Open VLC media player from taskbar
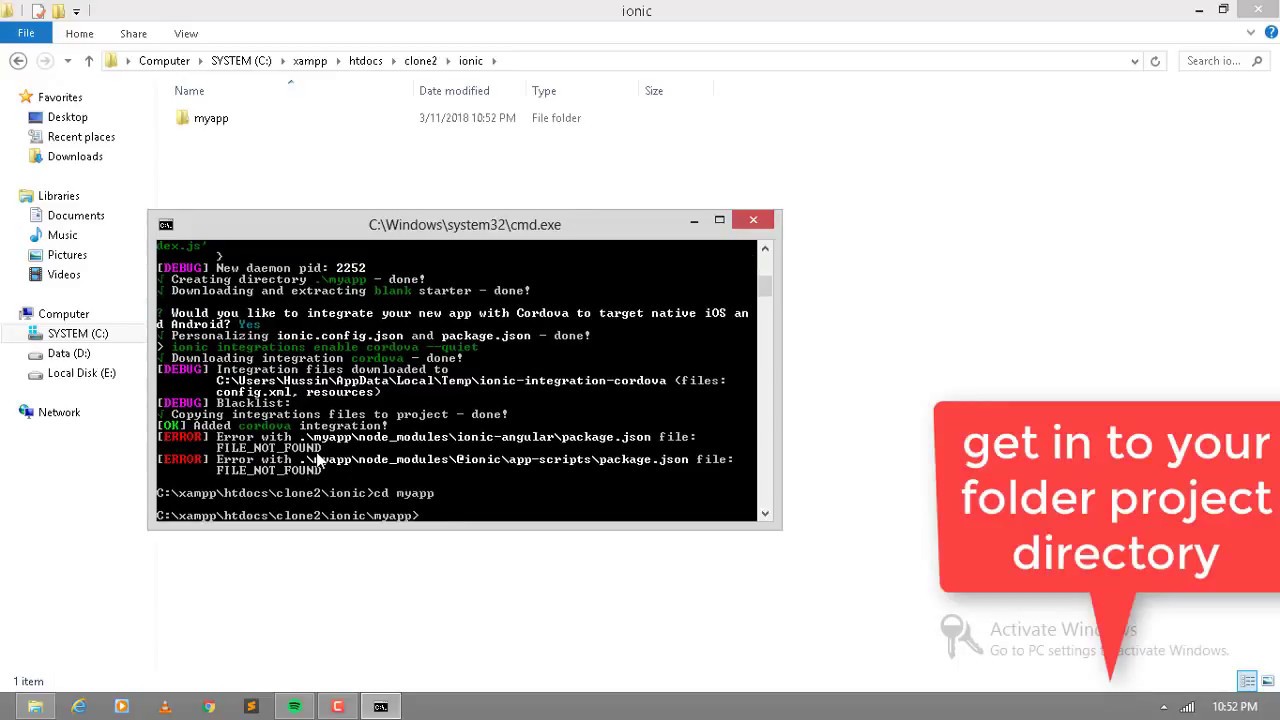 [165, 707]
